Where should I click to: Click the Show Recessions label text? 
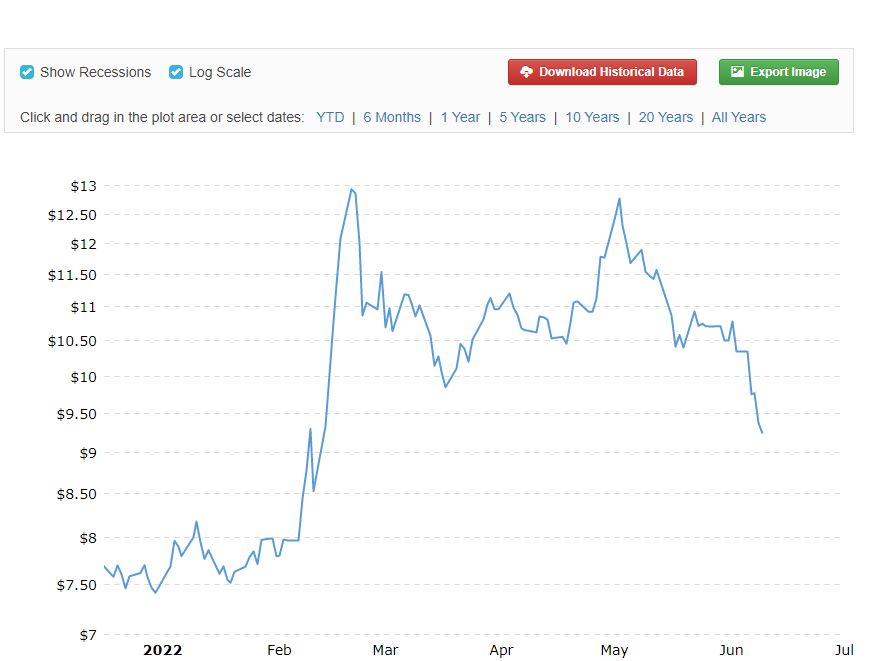click(x=95, y=73)
